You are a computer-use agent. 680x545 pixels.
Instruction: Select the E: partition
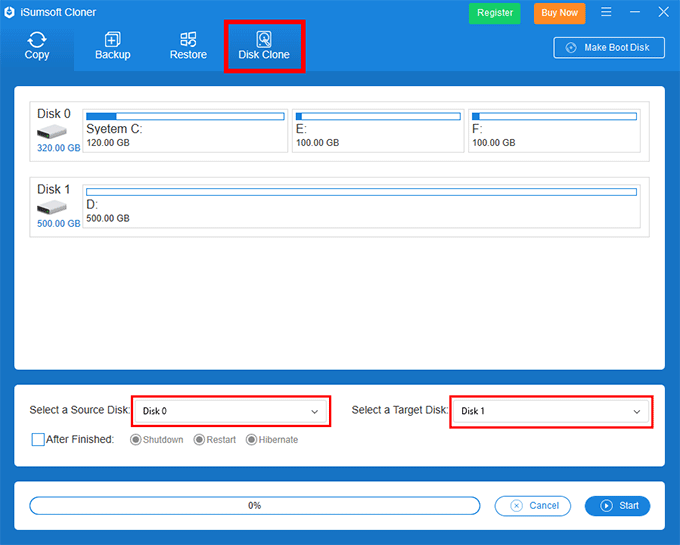[x=378, y=131]
